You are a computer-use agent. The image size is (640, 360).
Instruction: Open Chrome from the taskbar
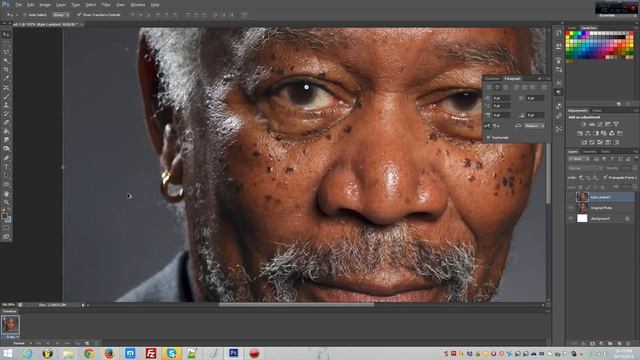[x=89, y=353]
